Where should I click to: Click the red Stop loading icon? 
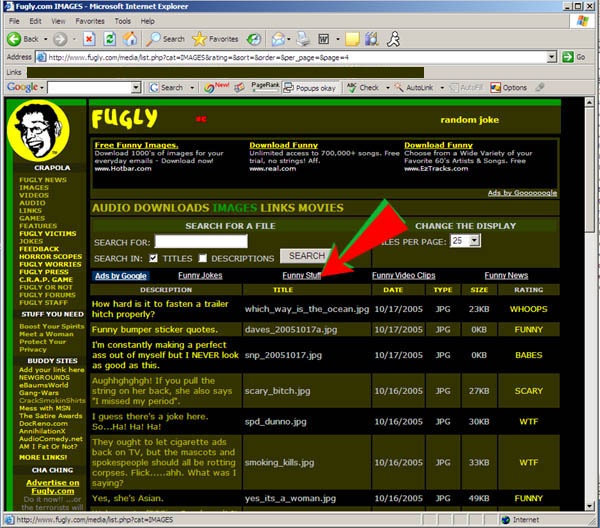(x=89, y=39)
